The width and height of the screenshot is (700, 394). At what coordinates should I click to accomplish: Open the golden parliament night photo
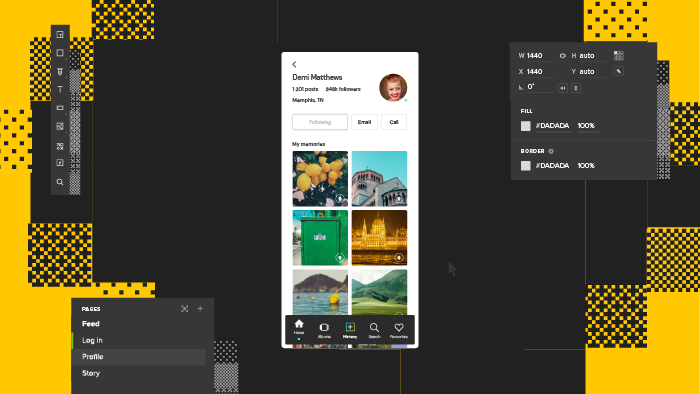point(379,238)
